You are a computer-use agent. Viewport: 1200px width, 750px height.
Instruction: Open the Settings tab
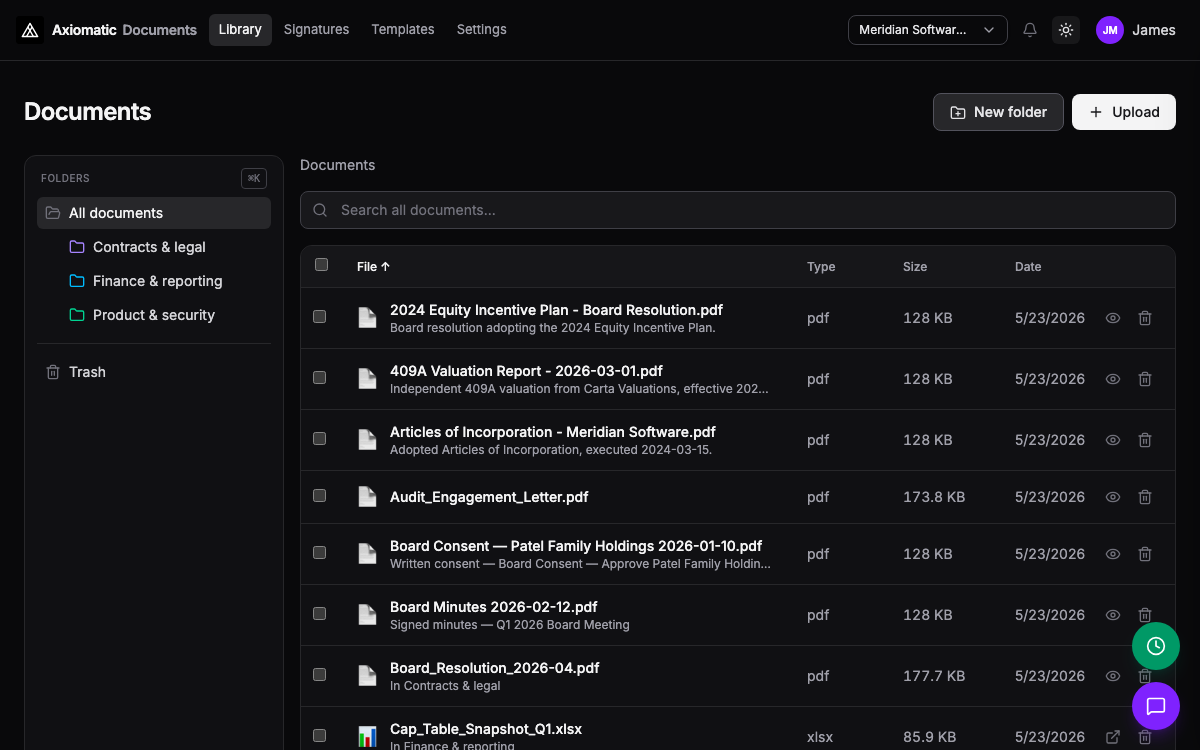[482, 30]
